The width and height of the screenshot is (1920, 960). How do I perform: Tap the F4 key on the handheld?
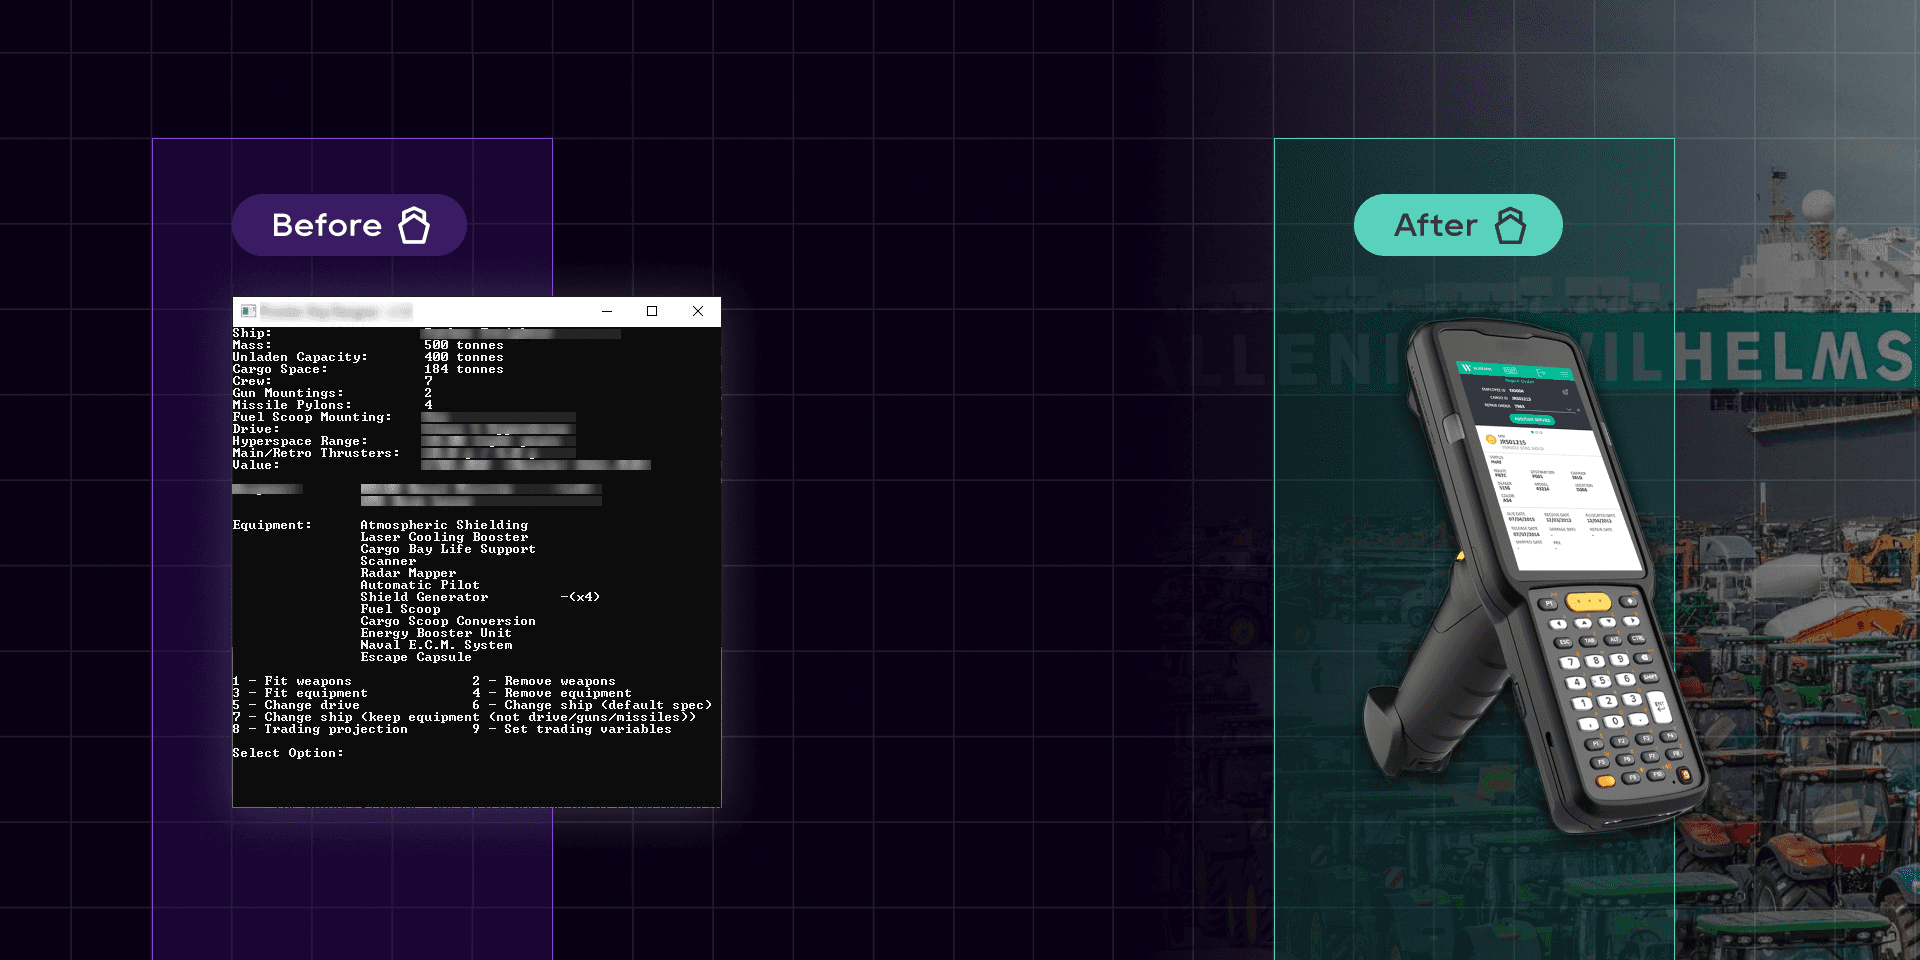click(1669, 736)
